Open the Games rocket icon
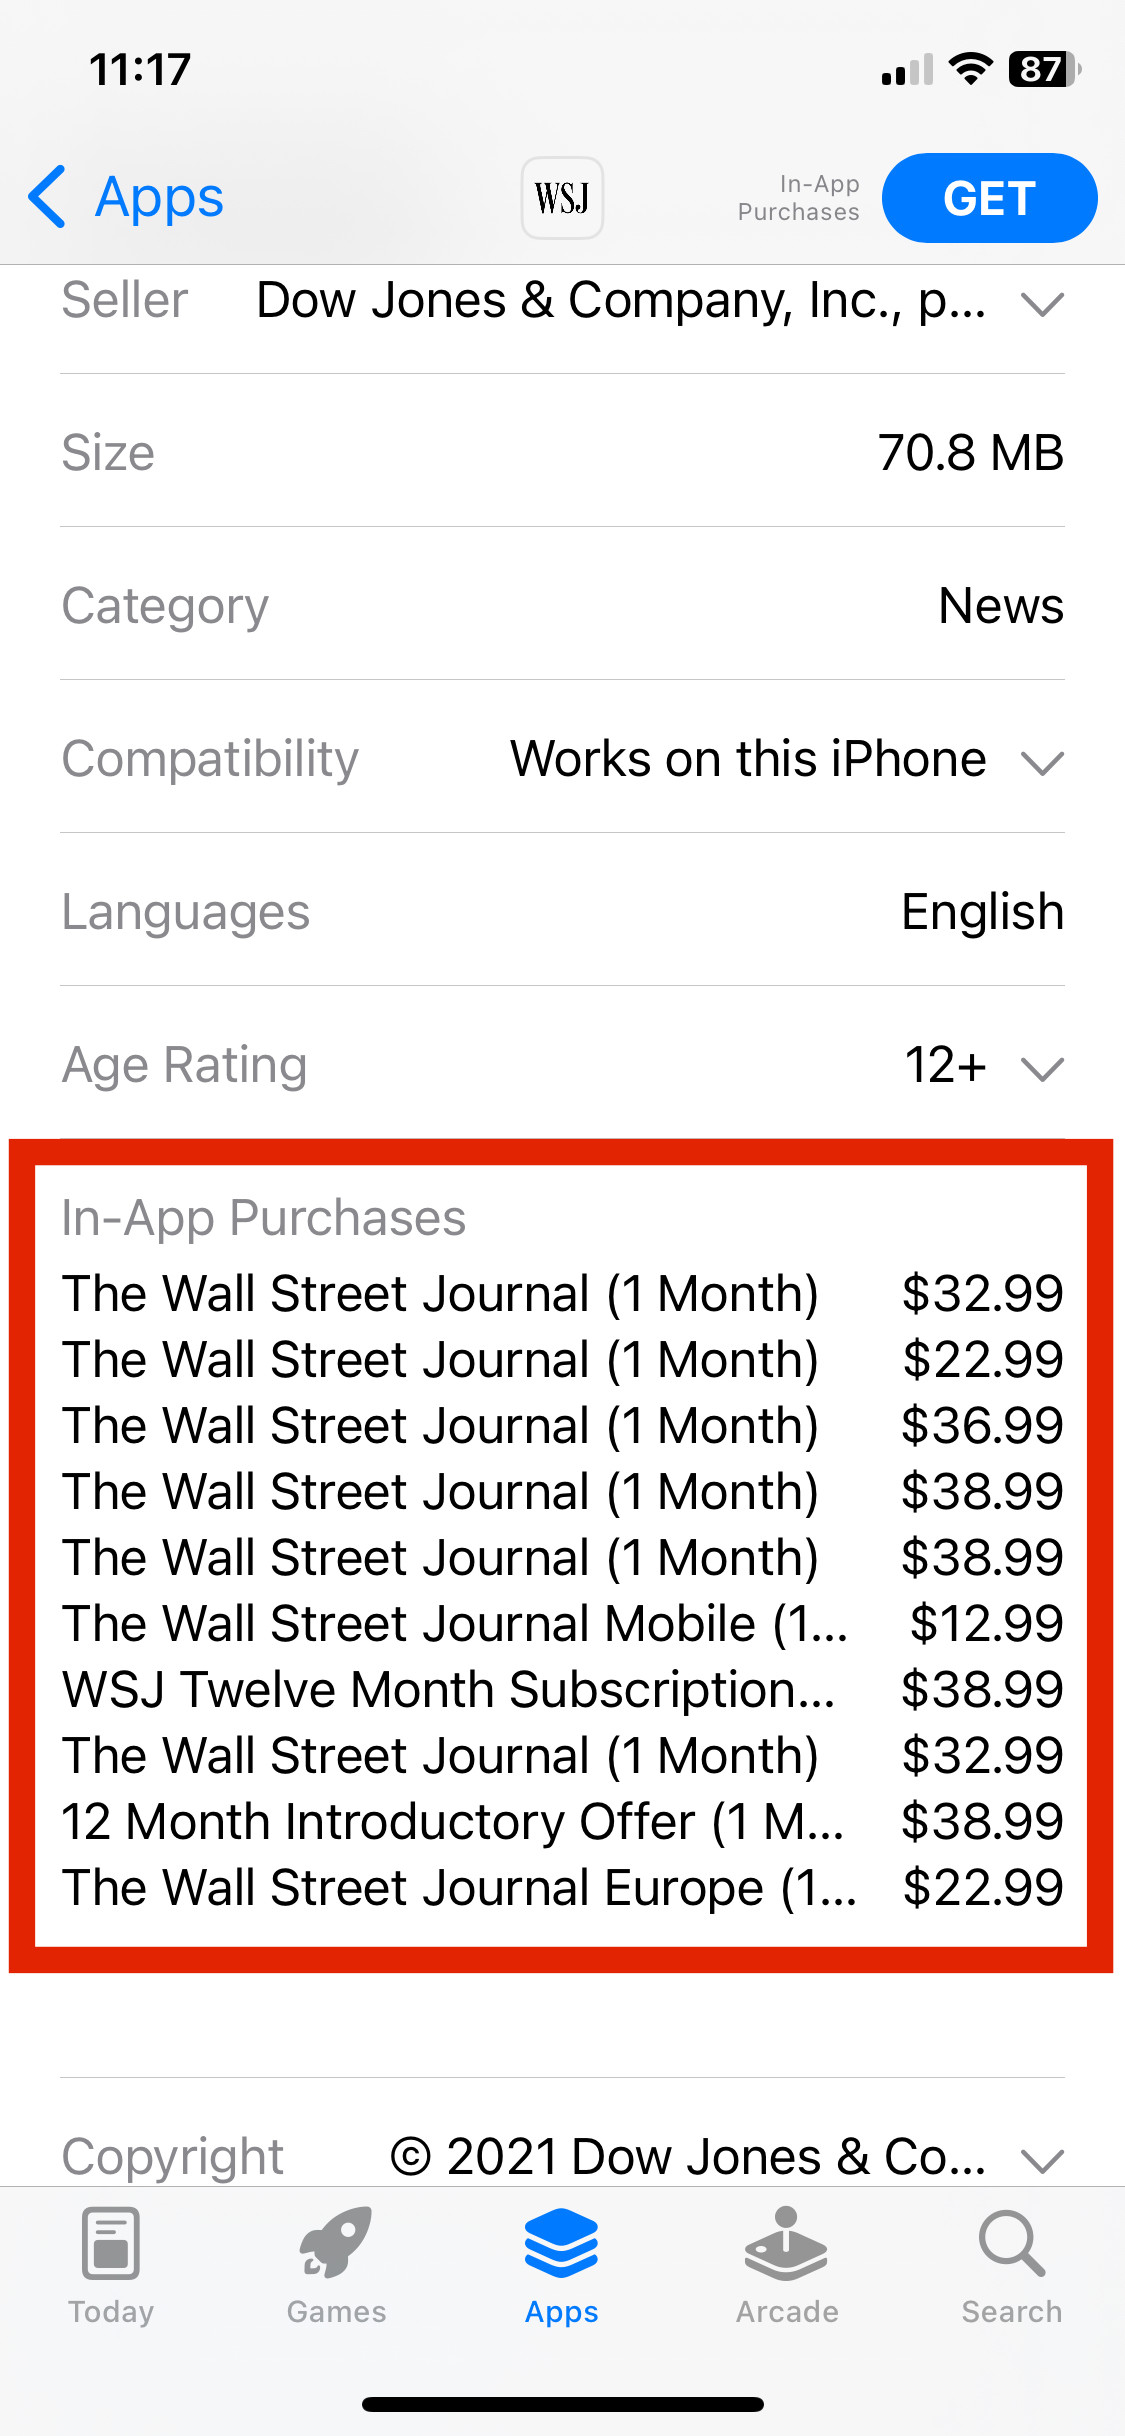The image size is (1125, 2436). click(336, 2243)
